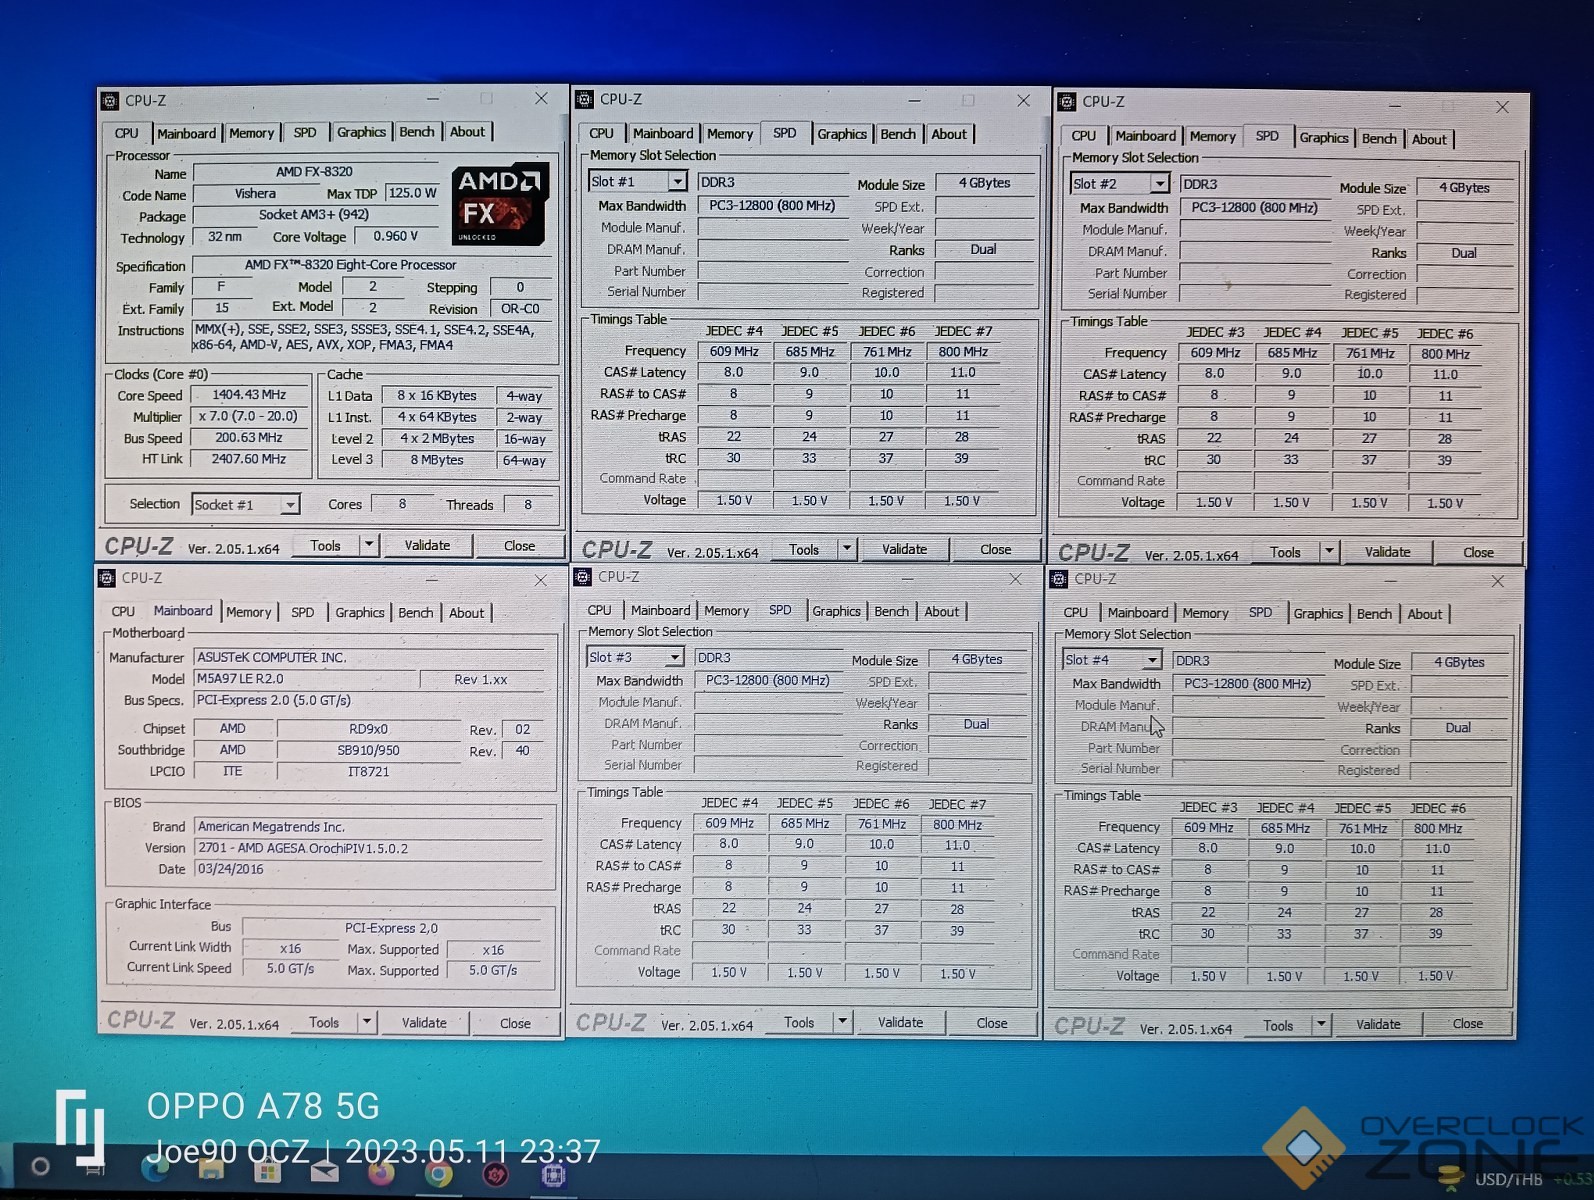Expand the Slot #1 memory slot dropdown
1594x1200 pixels.
[677, 182]
